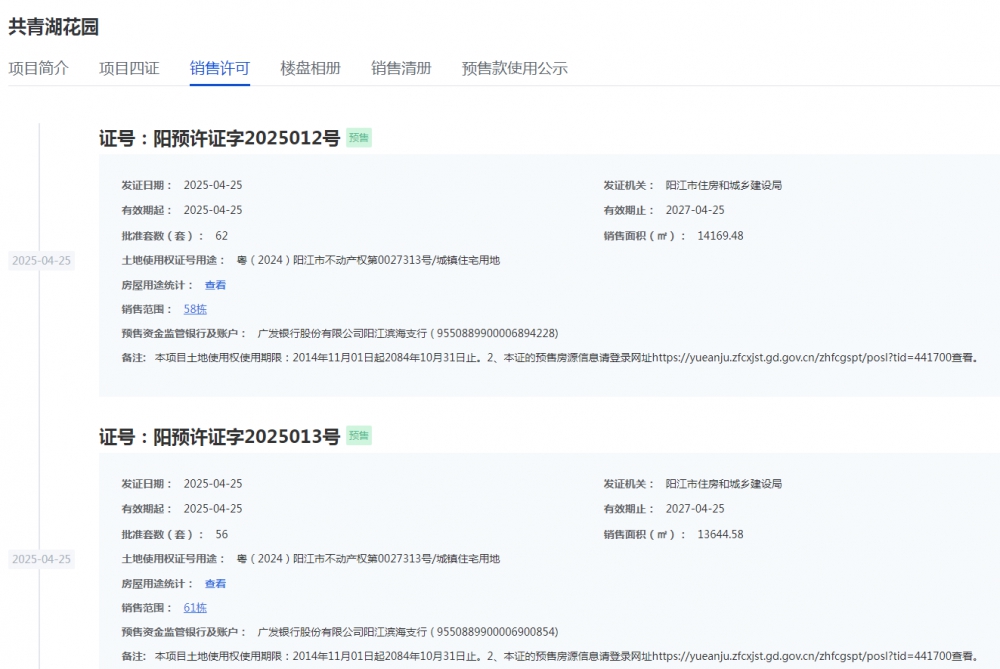Select the 销售许可 tab
The image size is (1000, 669).
point(219,68)
